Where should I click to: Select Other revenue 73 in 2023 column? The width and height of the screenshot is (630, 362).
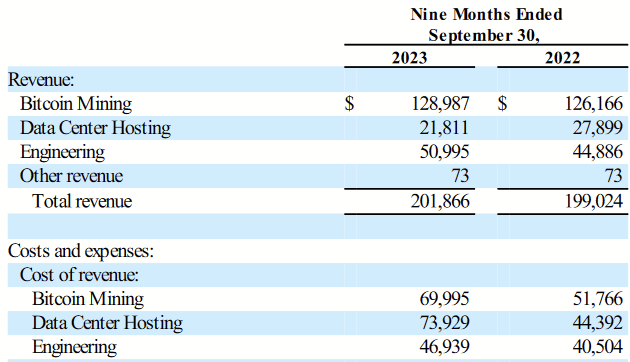[x=460, y=176]
